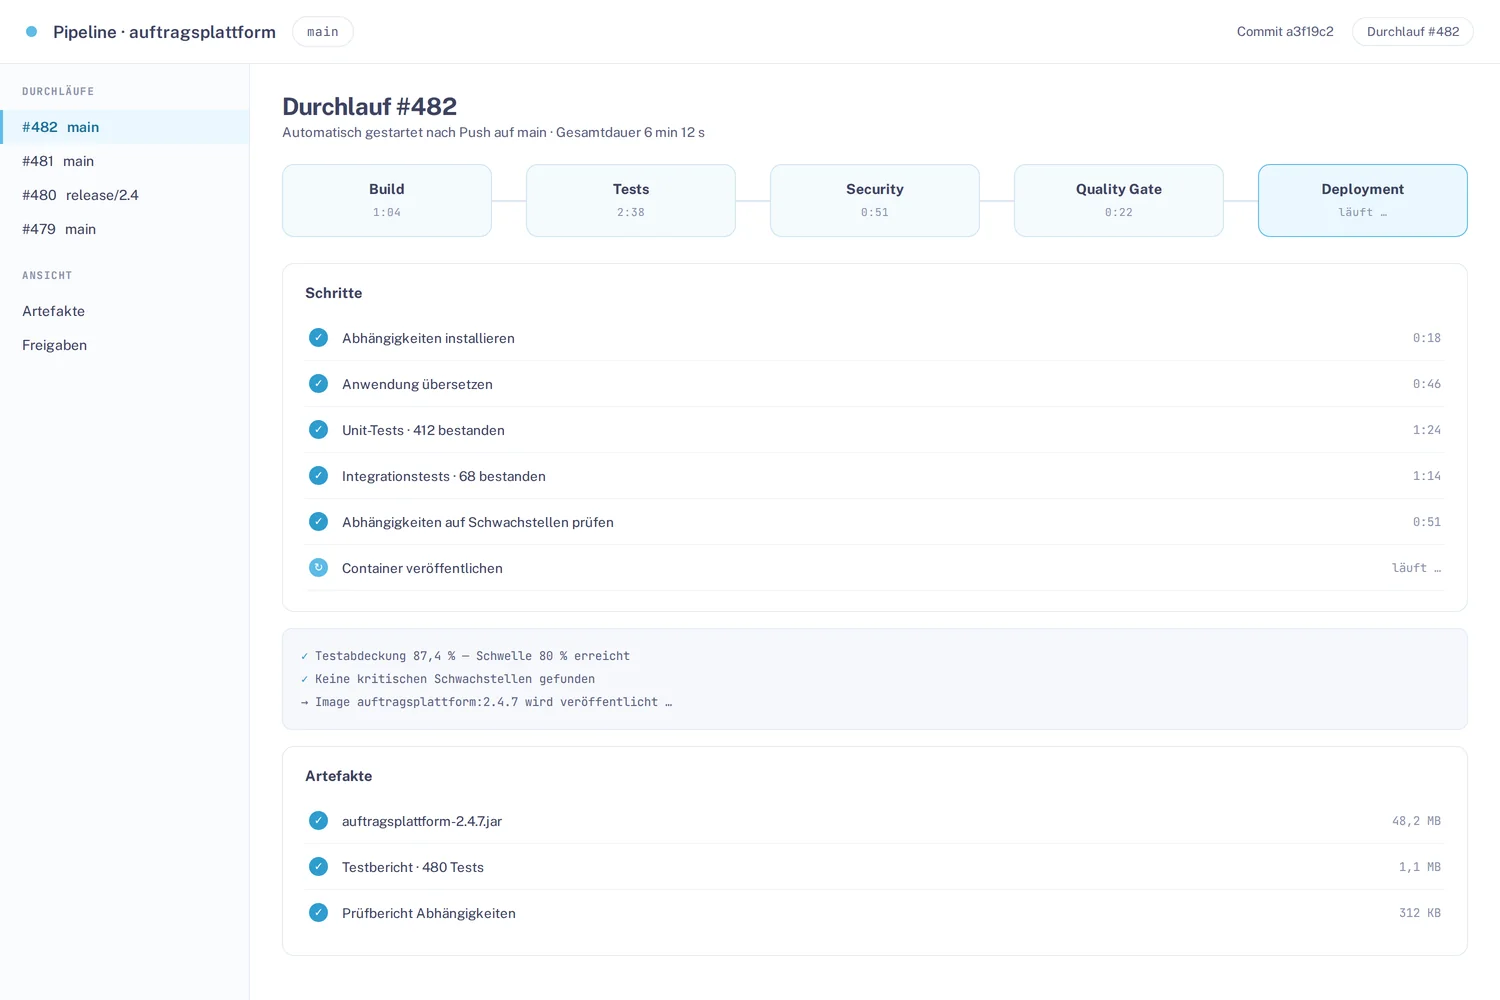
Task: Select the Build stage card
Action: click(x=387, y=200)
